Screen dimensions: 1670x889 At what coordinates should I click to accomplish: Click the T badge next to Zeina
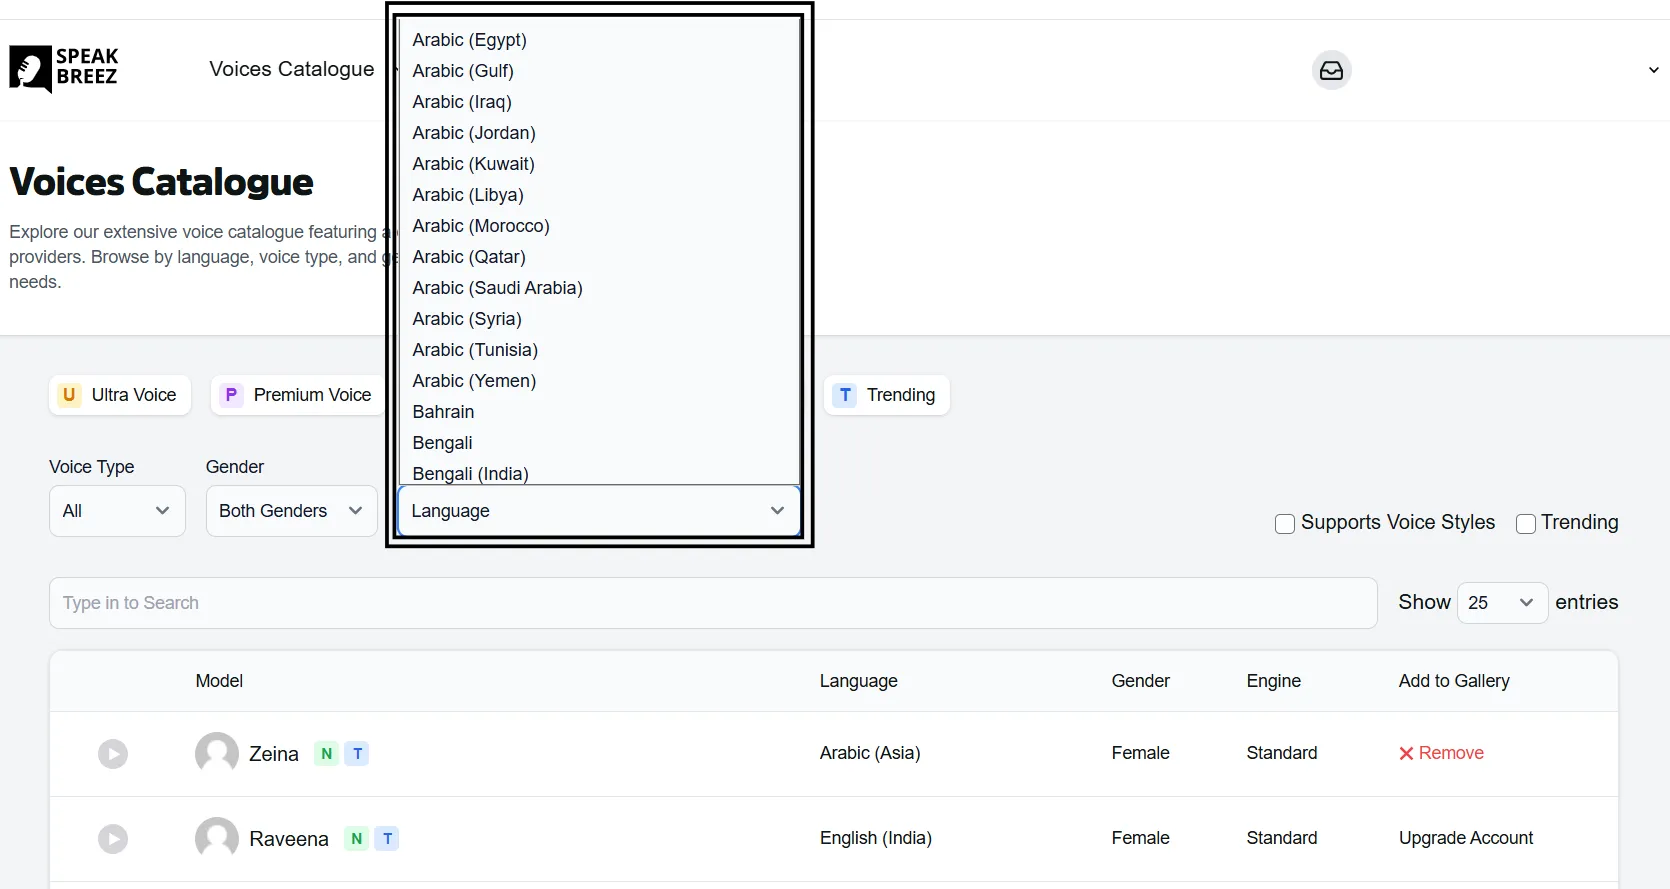357,754
